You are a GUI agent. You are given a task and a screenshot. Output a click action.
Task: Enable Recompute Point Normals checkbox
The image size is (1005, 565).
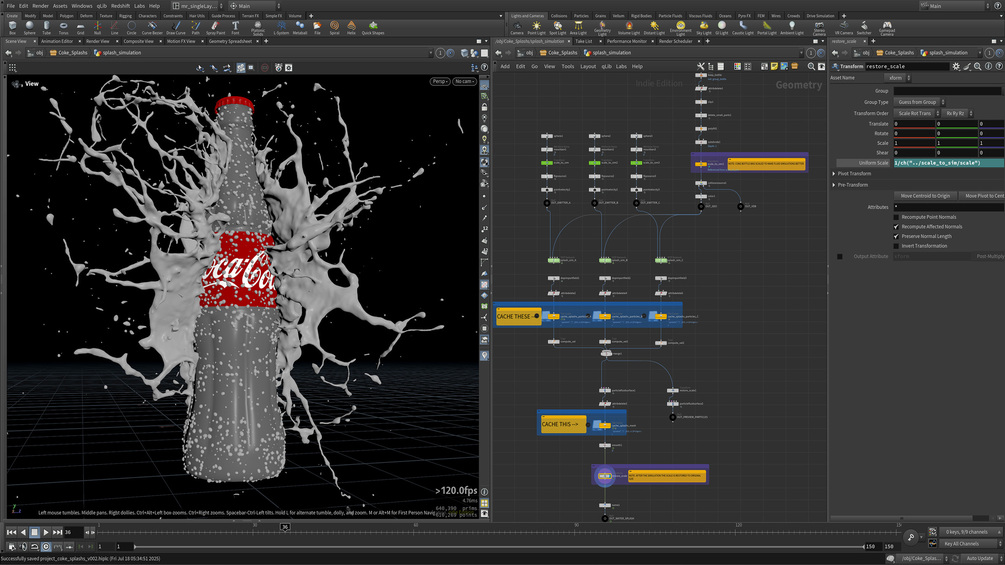896,217
